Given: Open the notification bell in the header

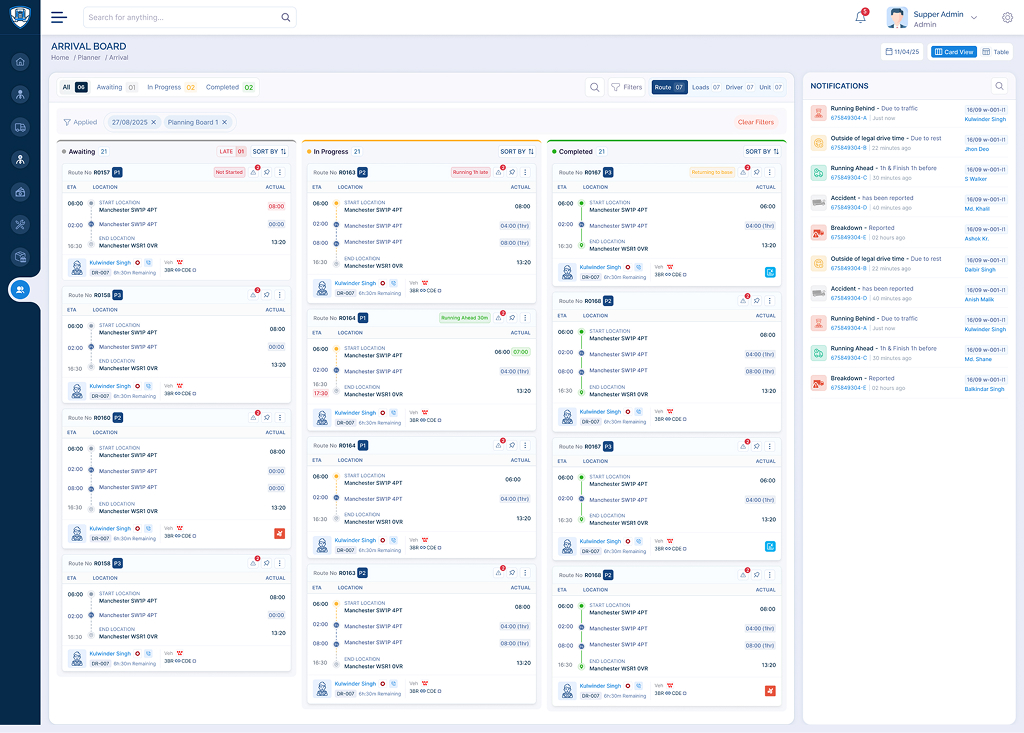Looking at the screenshot, I should click(860, 17).
